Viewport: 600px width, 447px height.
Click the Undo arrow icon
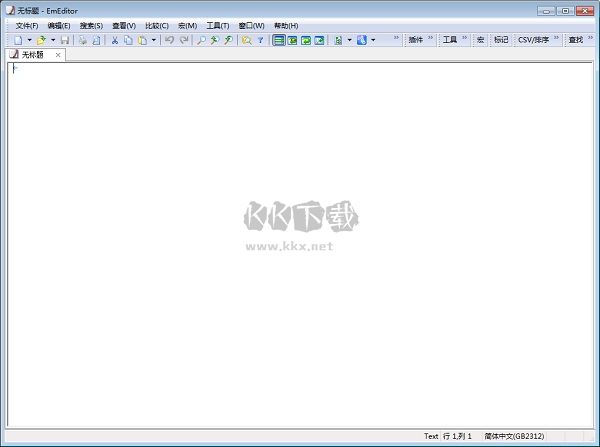click(170, 40)
